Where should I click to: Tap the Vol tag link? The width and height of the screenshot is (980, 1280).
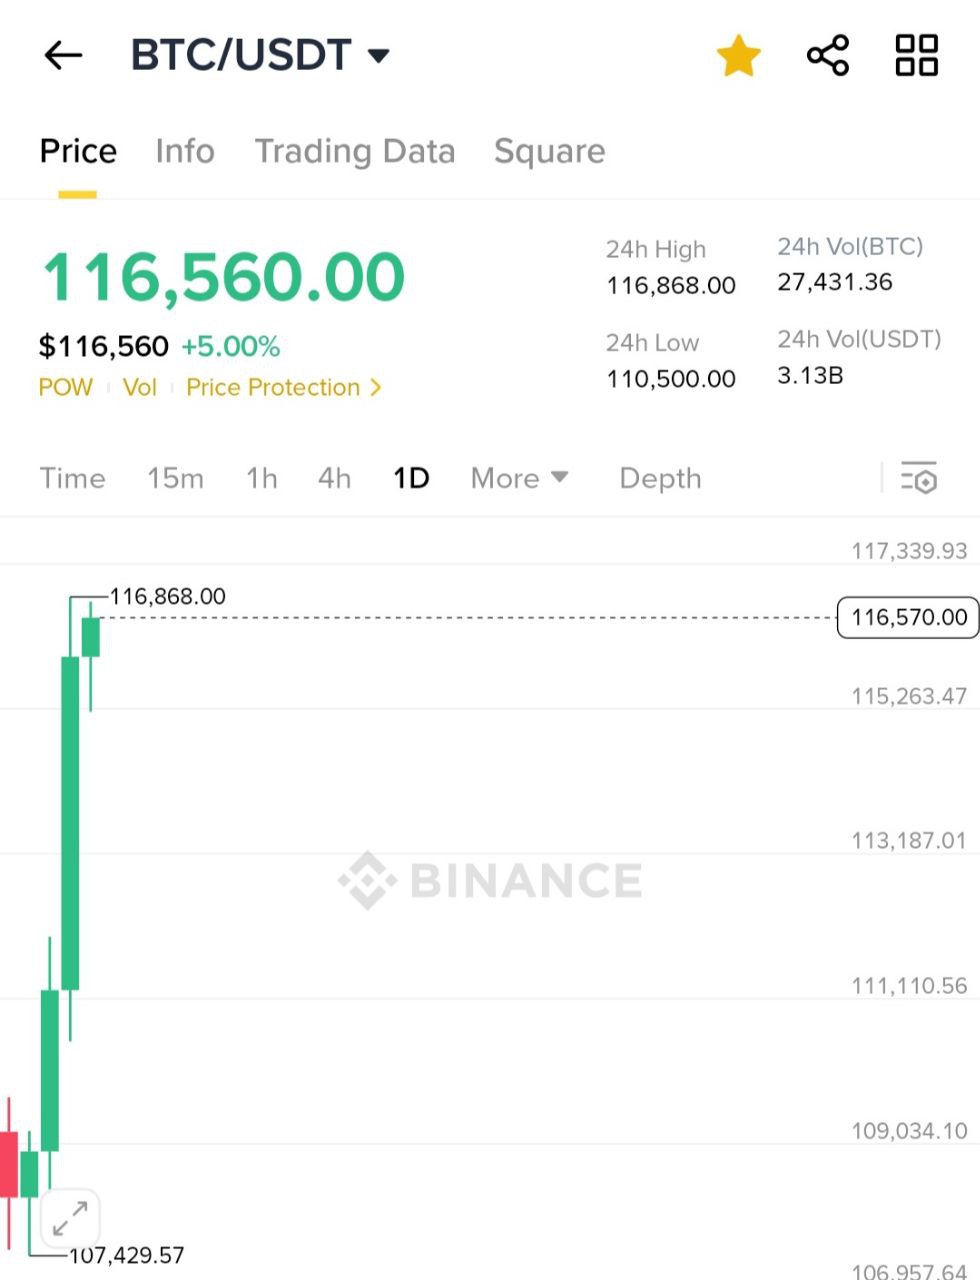tap(140, 387)
